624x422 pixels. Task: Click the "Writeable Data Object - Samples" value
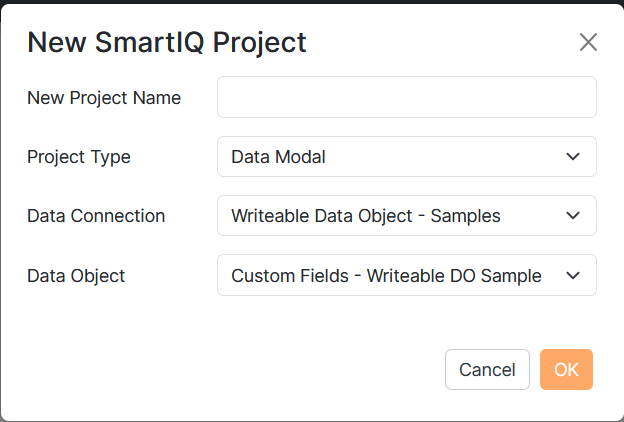(x=365, y=216)
